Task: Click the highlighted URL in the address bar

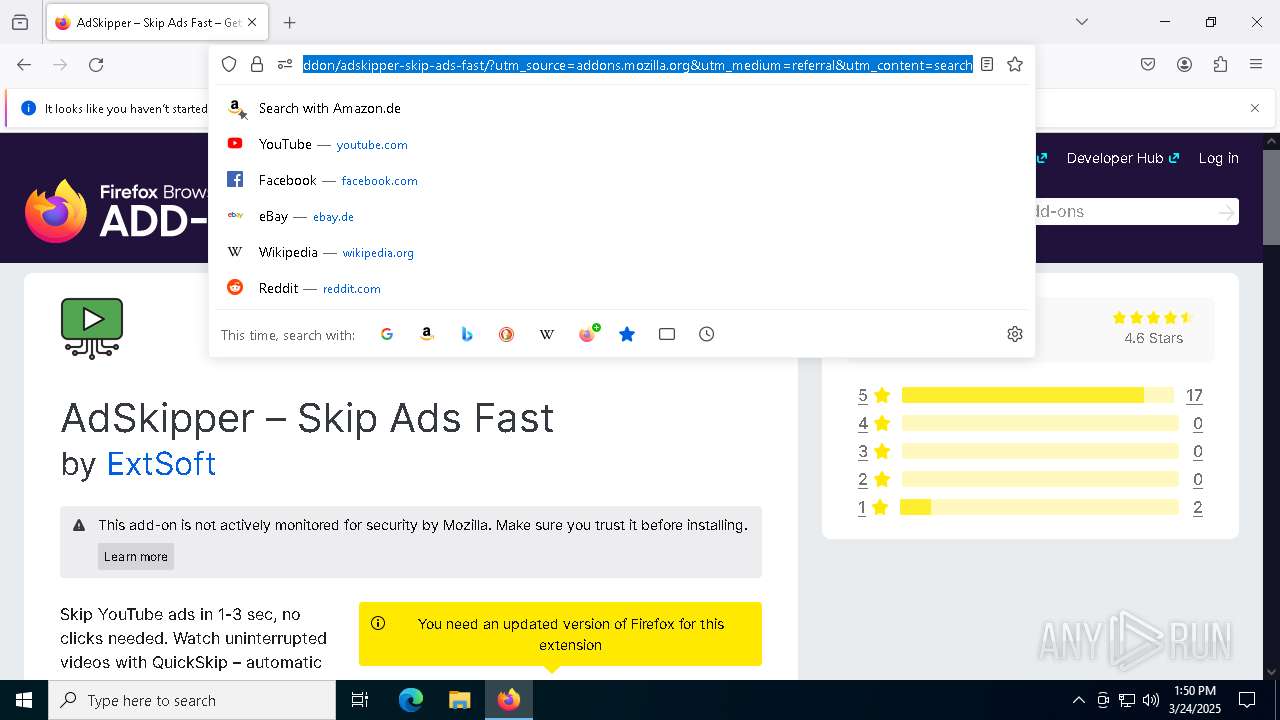Action: click(638, 65)
